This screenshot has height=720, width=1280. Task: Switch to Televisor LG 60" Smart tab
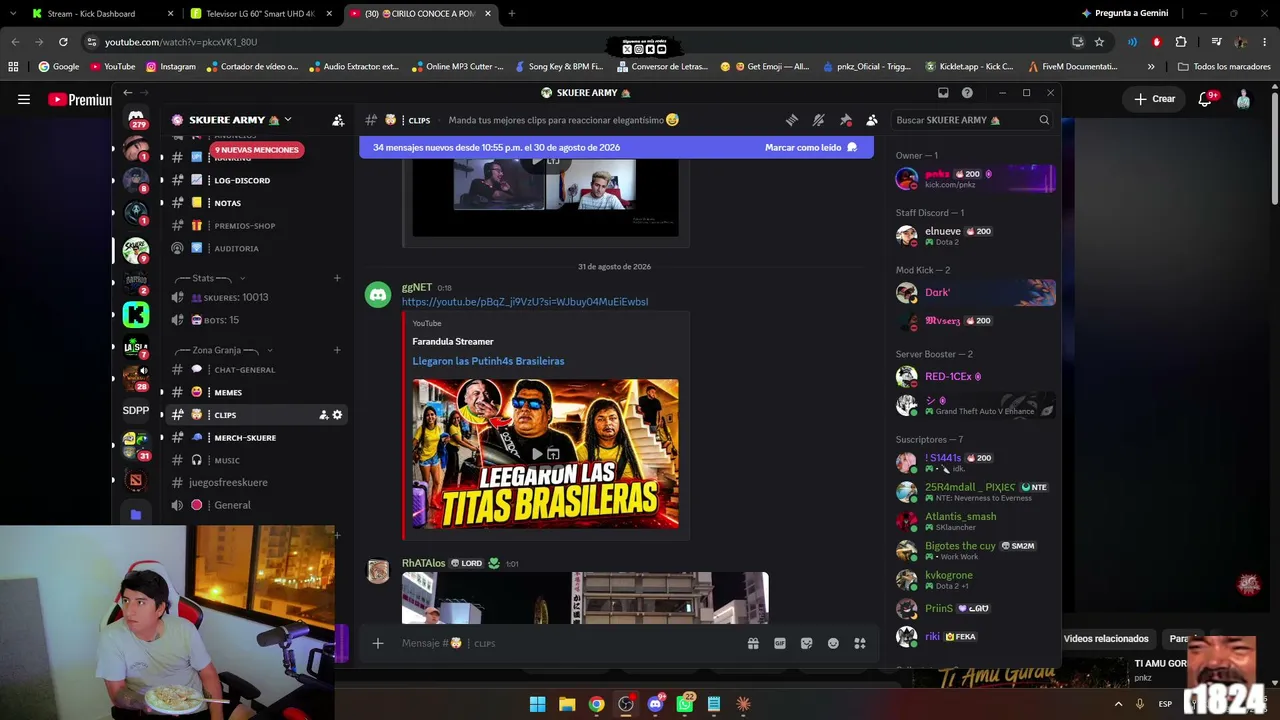coord(260,14)
